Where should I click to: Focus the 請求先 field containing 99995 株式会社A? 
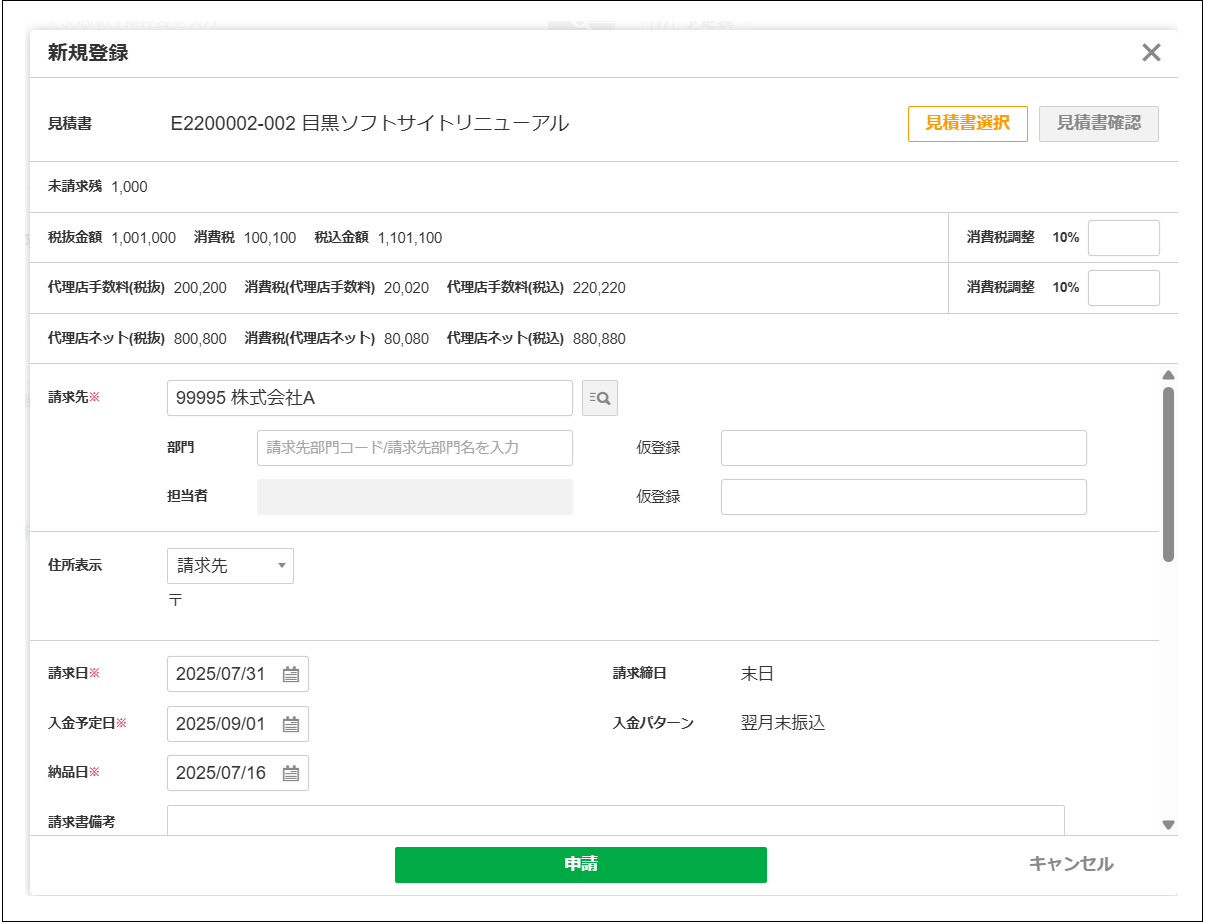pyautogui.click(x=369, y=398)
